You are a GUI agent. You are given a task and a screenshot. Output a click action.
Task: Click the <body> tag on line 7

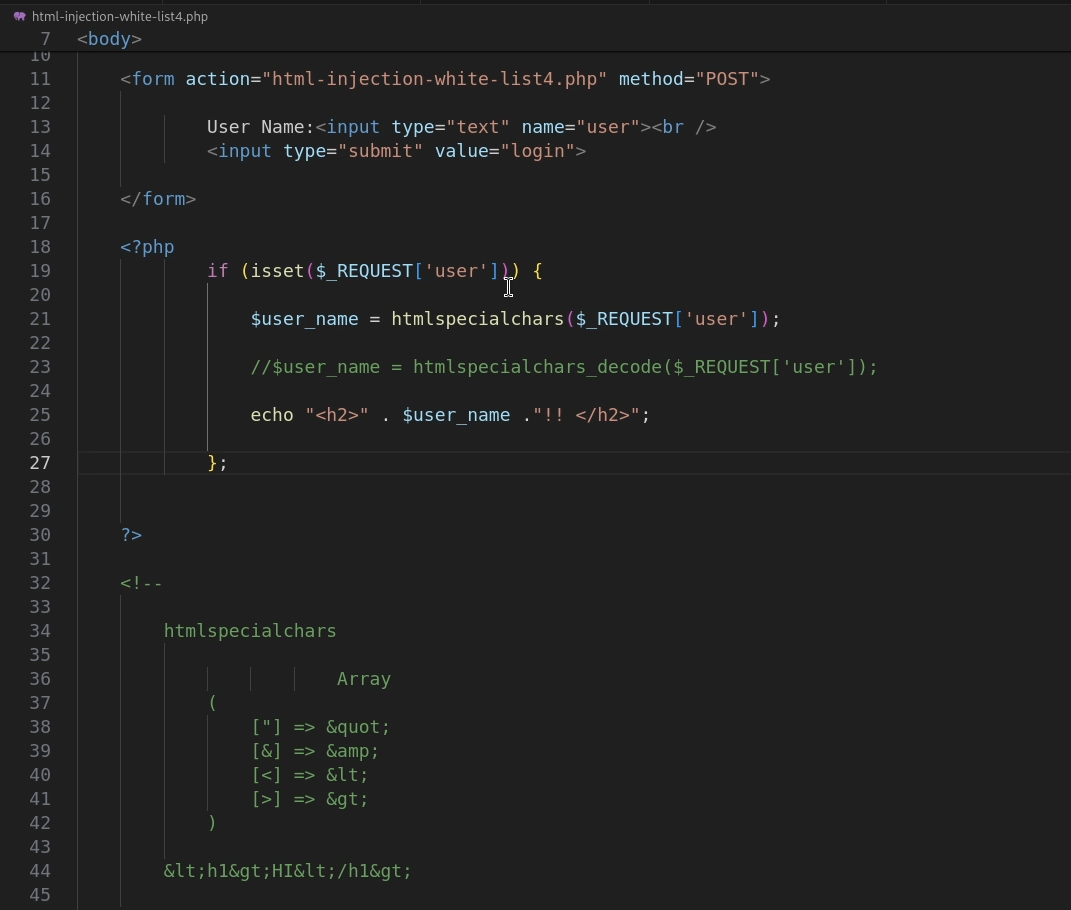pyautogui.click(x=109, y=39)
